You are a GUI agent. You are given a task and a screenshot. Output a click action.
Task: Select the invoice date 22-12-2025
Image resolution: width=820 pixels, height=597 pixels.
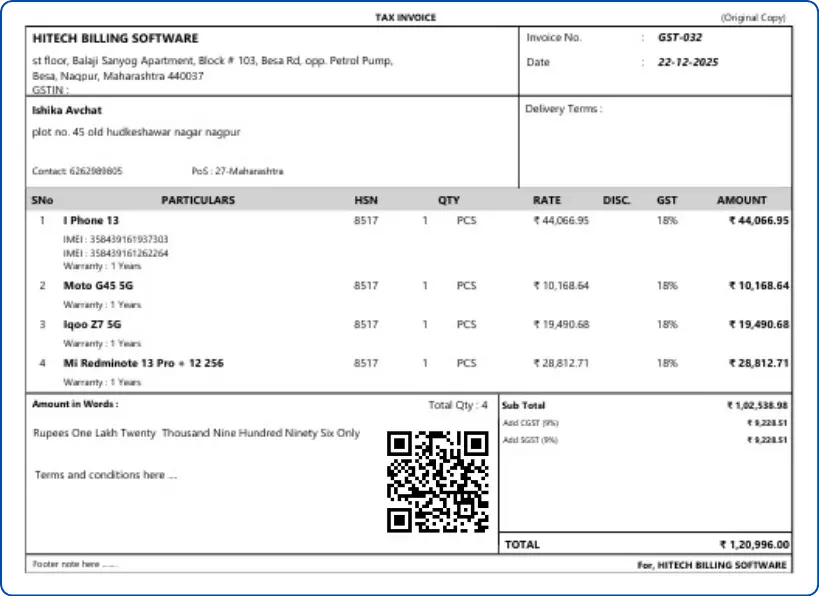tap(687, 62)
